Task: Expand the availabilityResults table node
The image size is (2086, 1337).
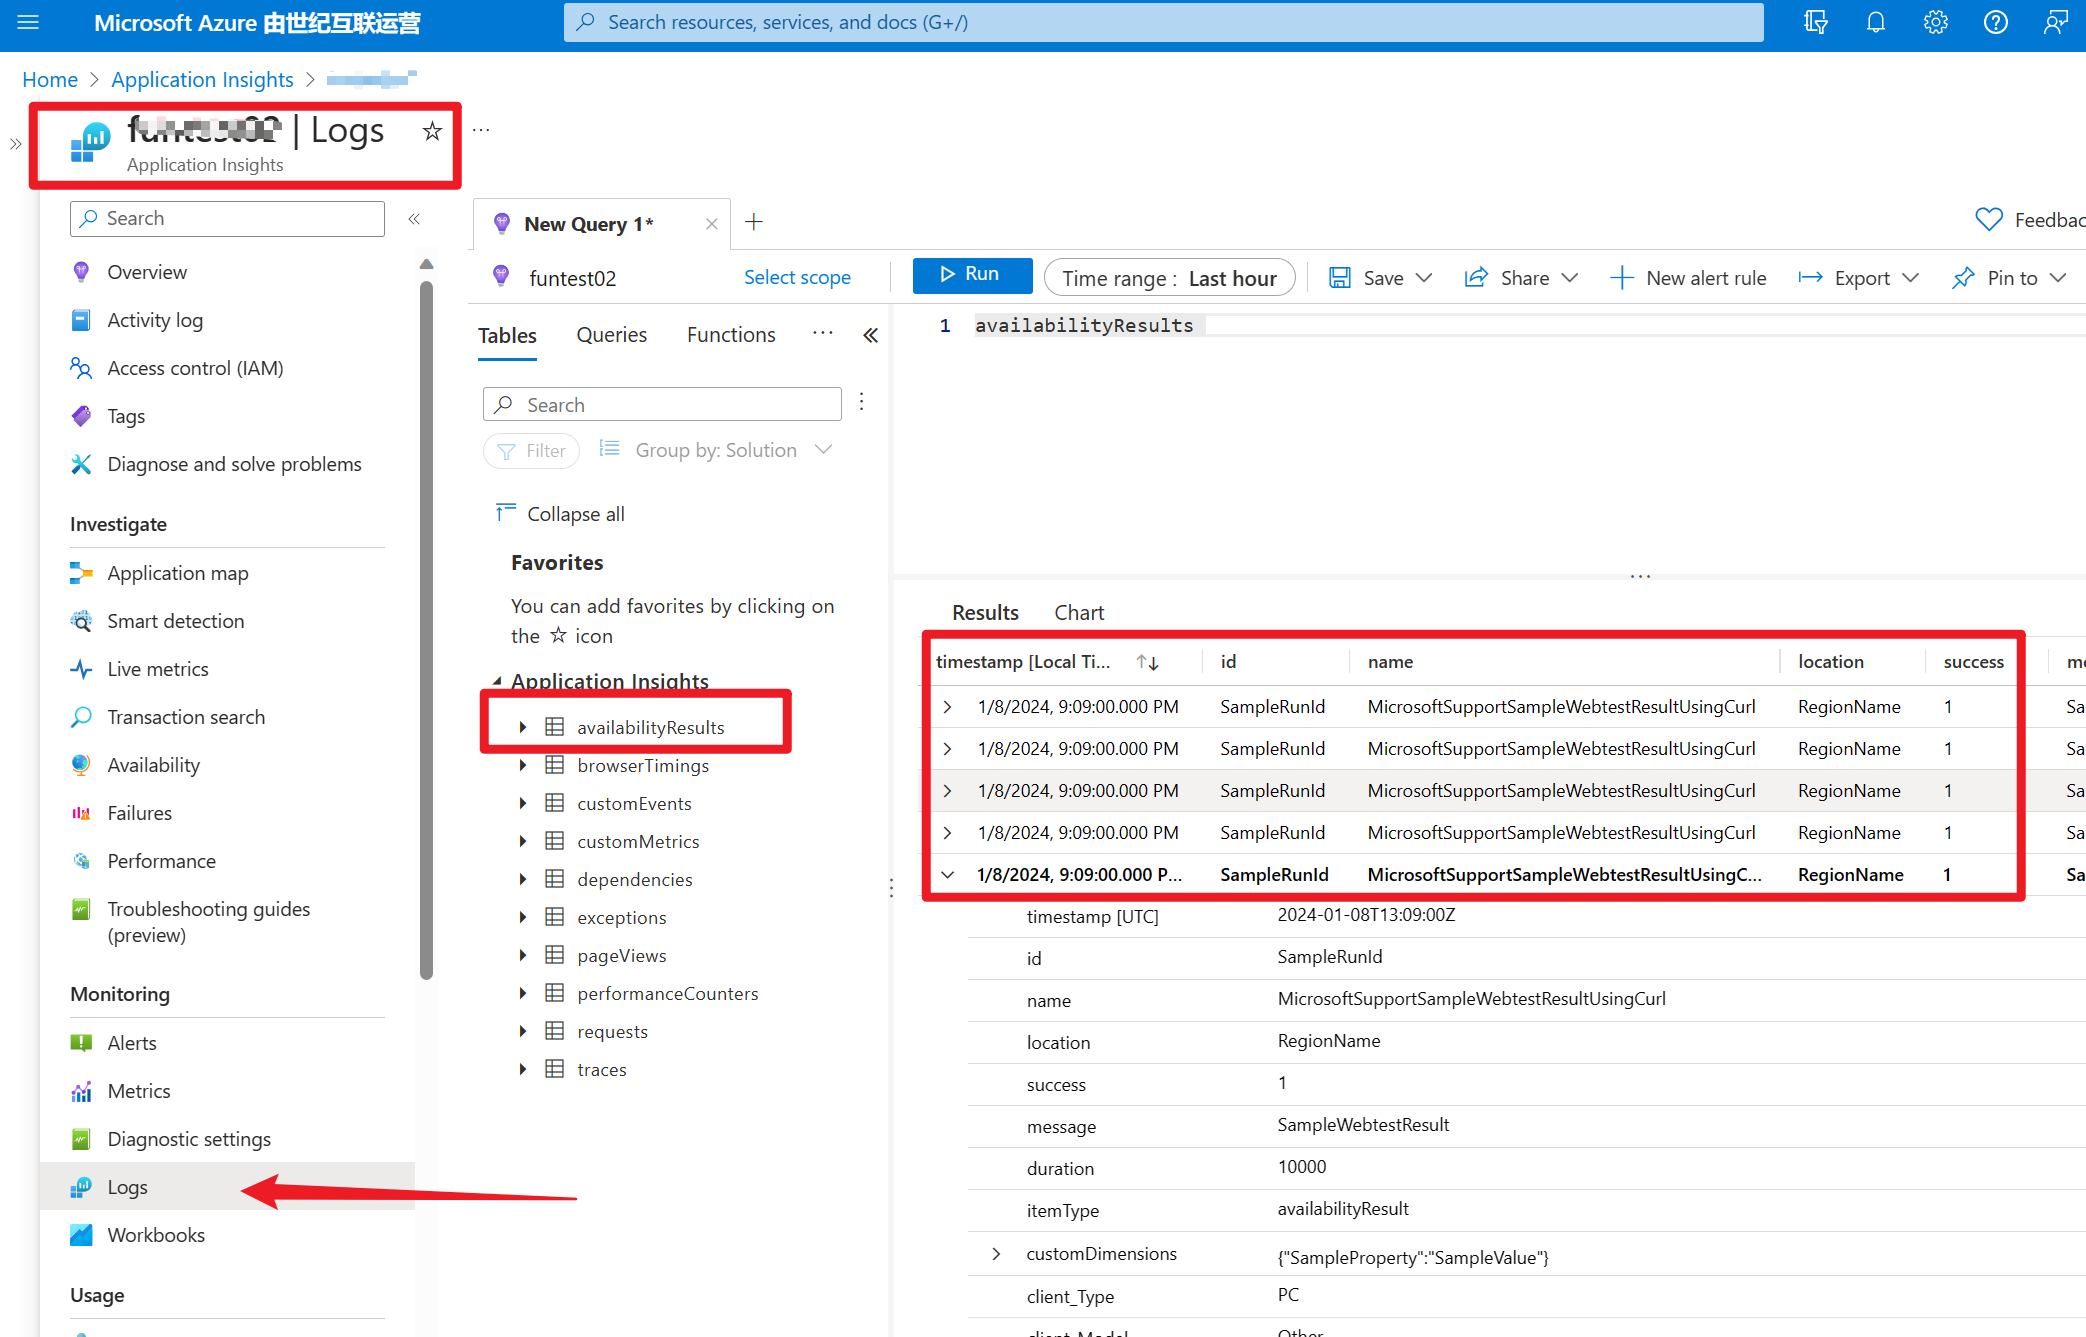Action: [x=522, y=727]
